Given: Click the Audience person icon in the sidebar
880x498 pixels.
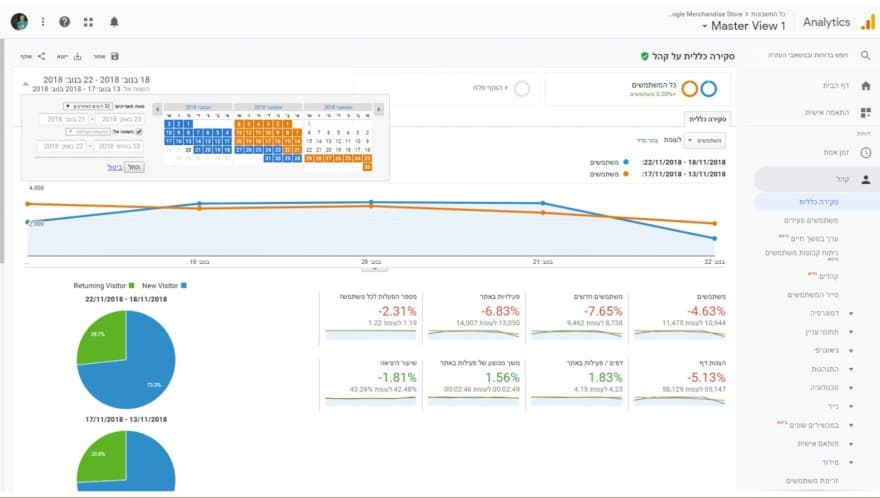Looking at the screenshot, I should (865, 180).
